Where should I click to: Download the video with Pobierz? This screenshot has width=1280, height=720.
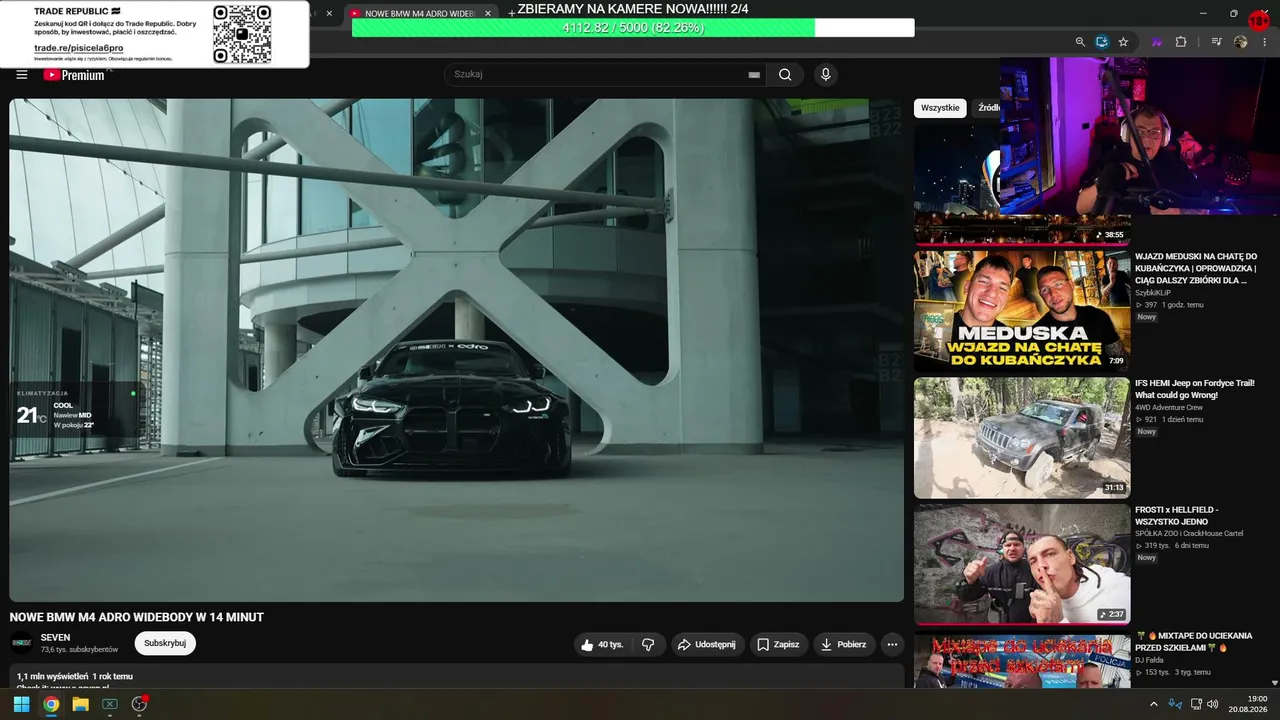[x=844, y=645]
